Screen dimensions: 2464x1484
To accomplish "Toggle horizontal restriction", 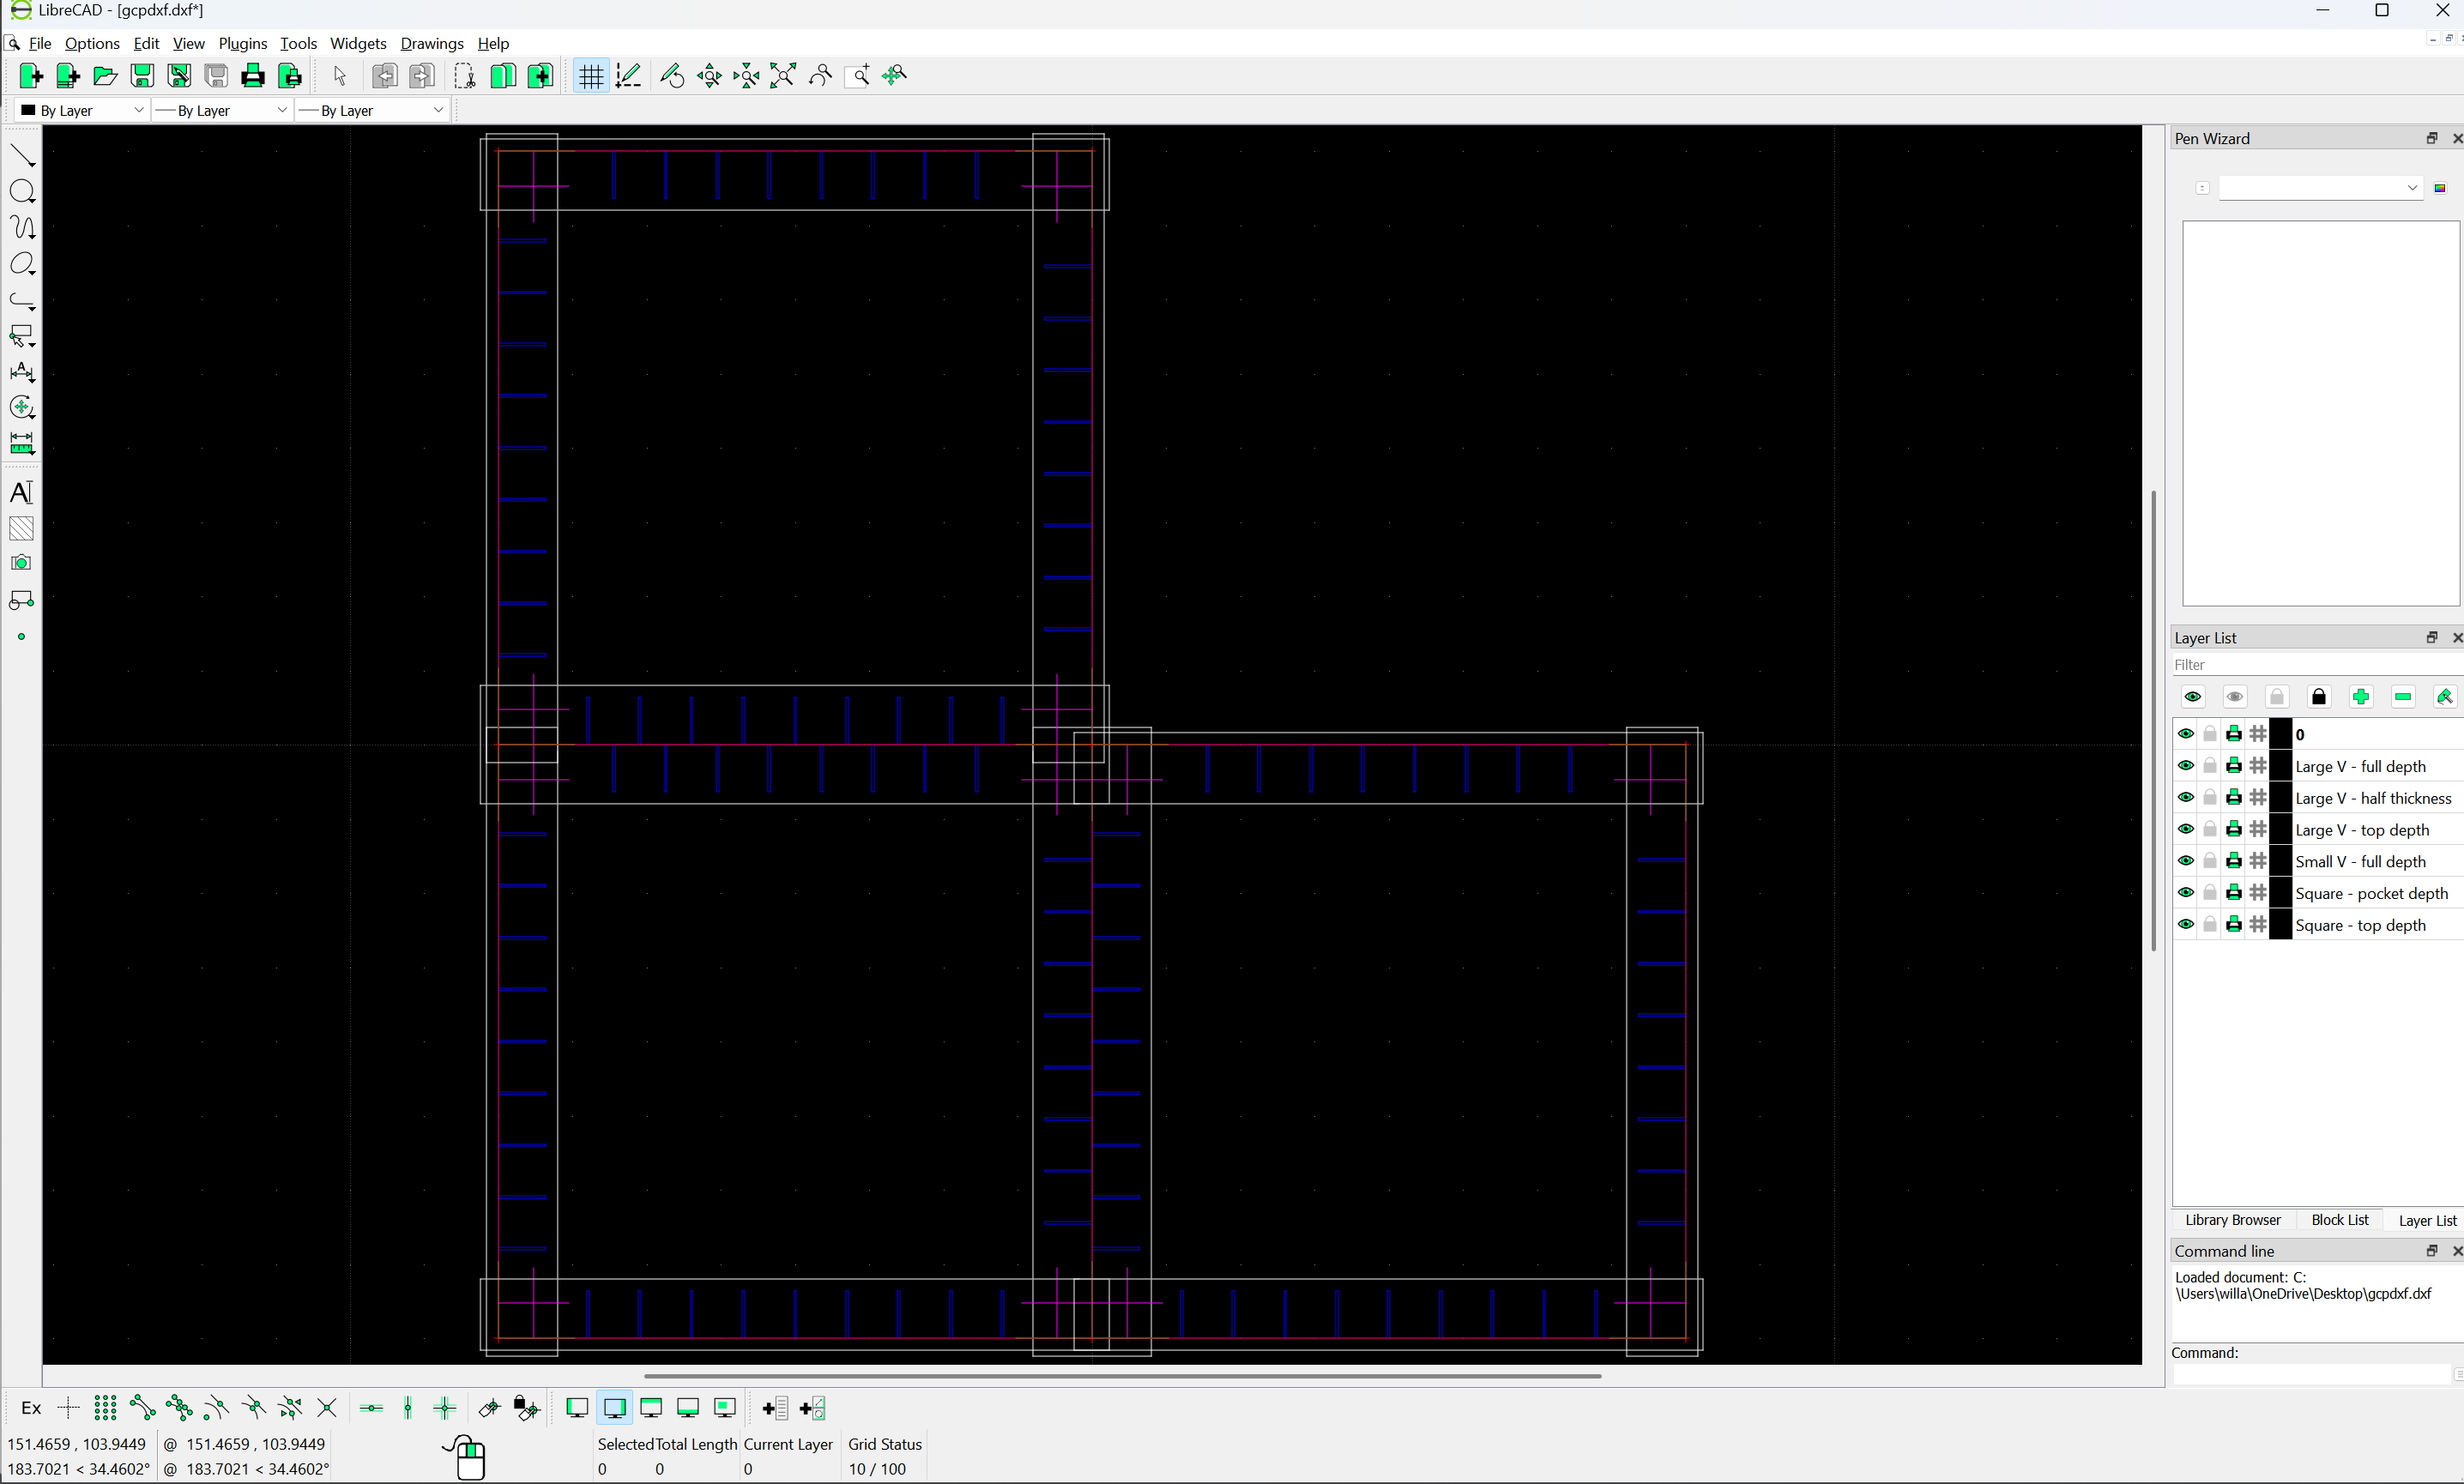I will pos(371,1408).
